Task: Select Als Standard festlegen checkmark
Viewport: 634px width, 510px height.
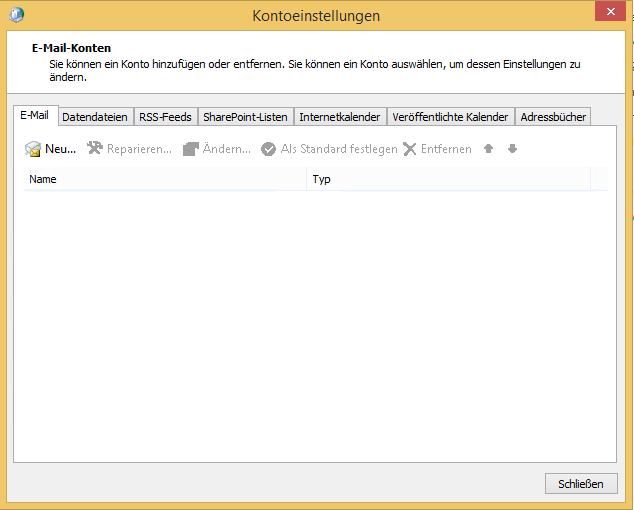Action: [268, 149]
